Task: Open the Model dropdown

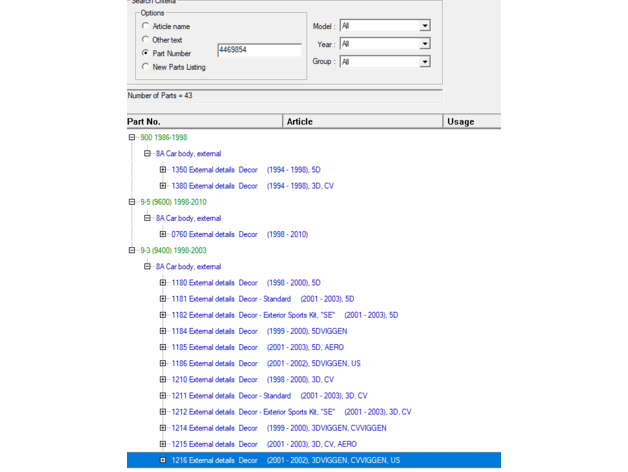Action: (x=424, y=26)
